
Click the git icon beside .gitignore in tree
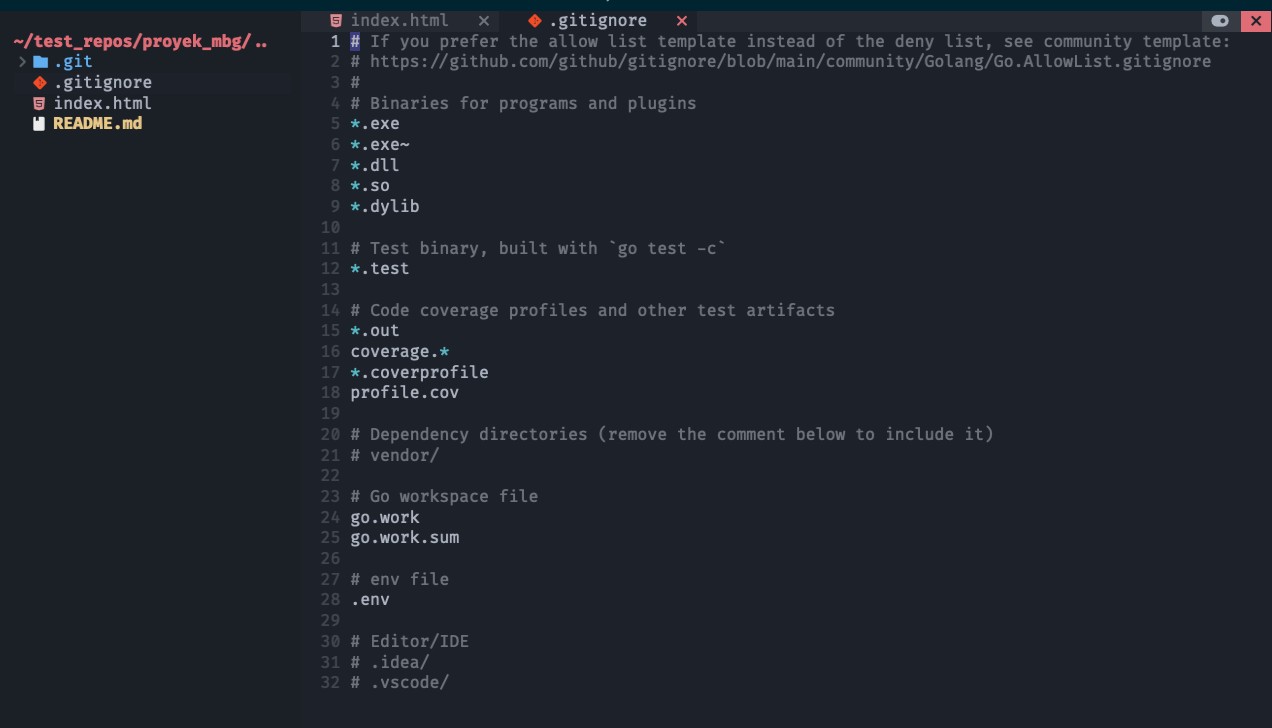coord(40,83)
